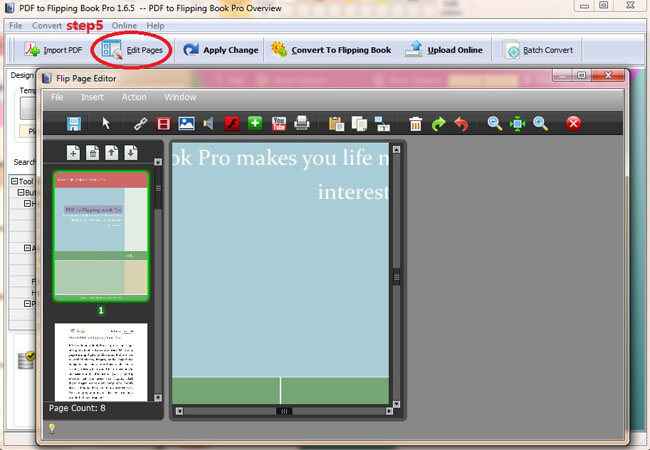Click page view horizontal scrollbar thumb
650x450 pixels.
click(284, 411)
